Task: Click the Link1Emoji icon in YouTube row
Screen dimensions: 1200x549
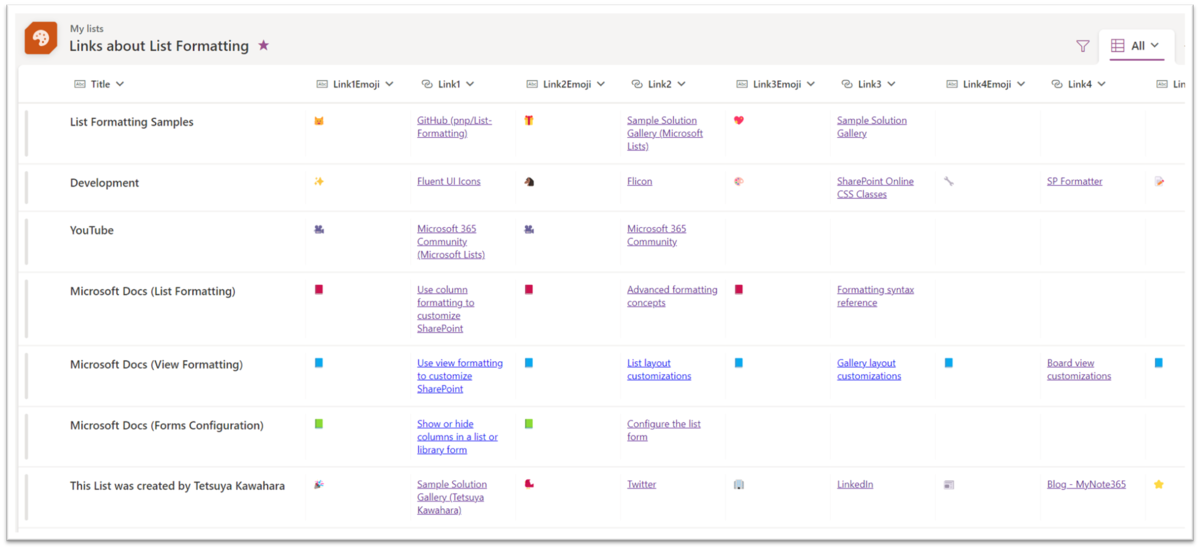Action: pyautogui.click(x=319, y=229)
